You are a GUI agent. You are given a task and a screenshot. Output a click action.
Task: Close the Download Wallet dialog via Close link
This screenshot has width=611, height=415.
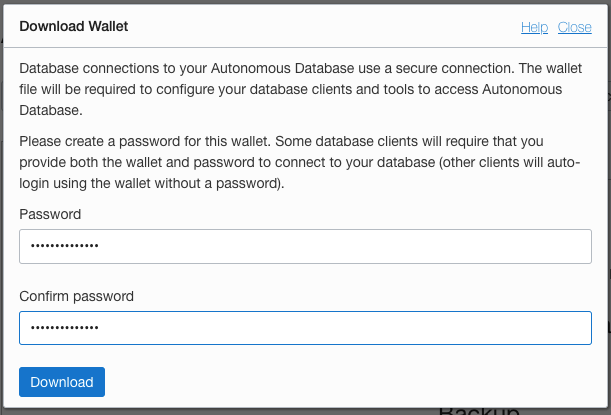point(574,27)
